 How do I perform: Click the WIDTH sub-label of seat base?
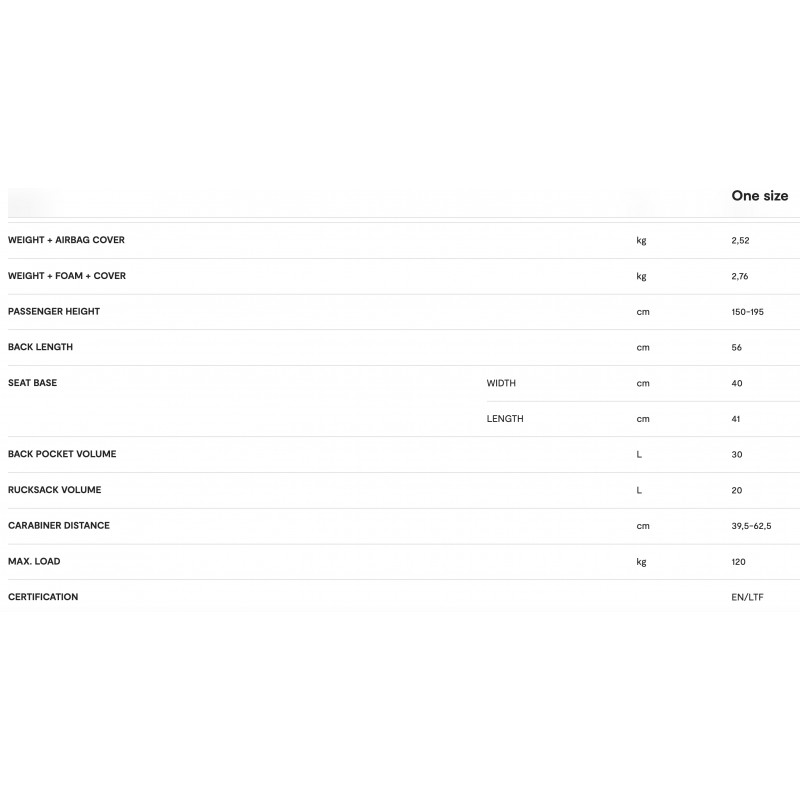501,383
